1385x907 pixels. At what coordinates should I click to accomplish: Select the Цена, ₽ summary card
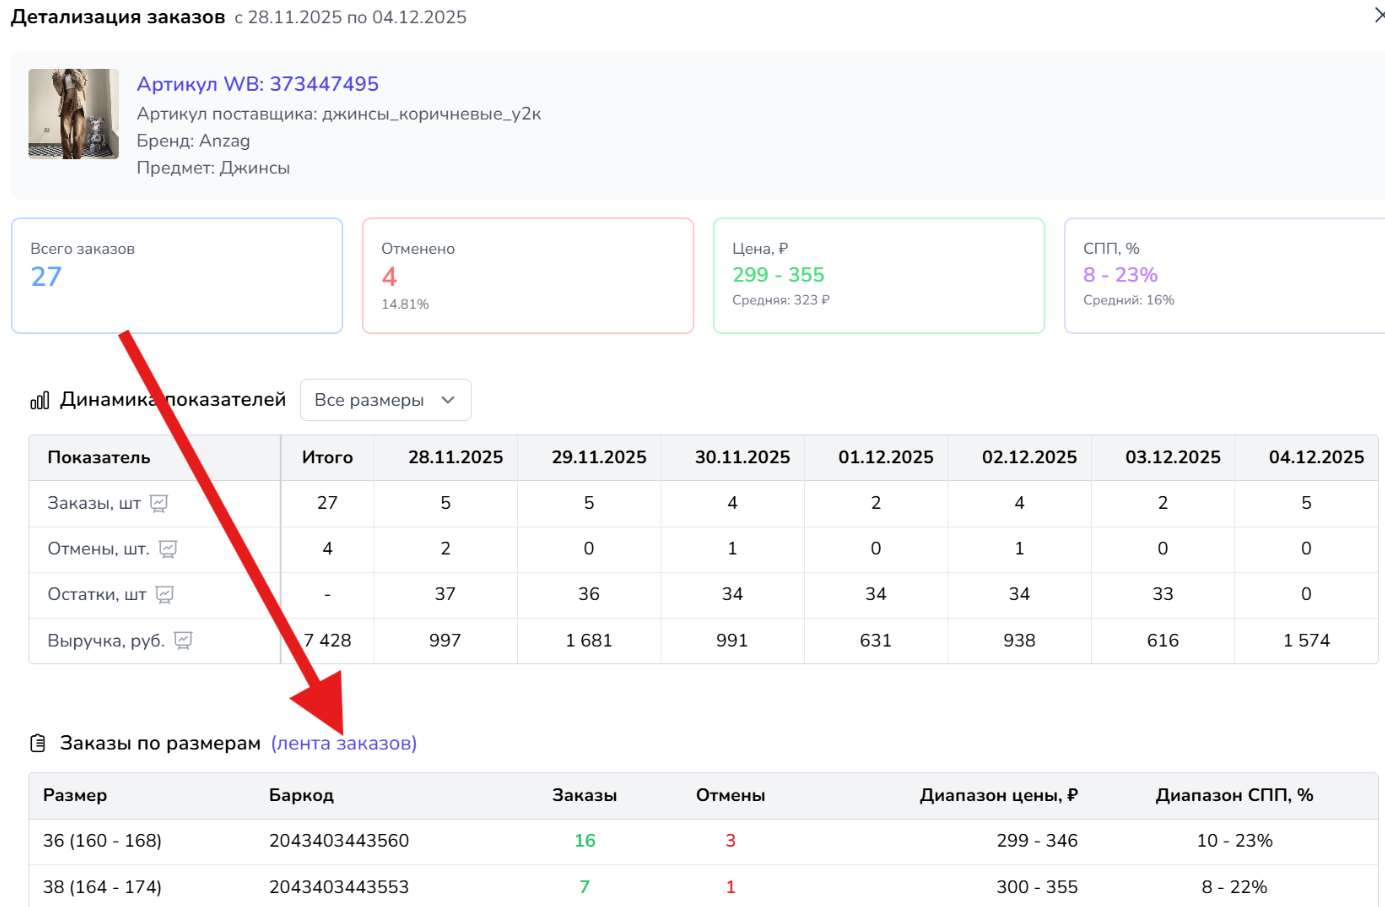tap(878, 276)
